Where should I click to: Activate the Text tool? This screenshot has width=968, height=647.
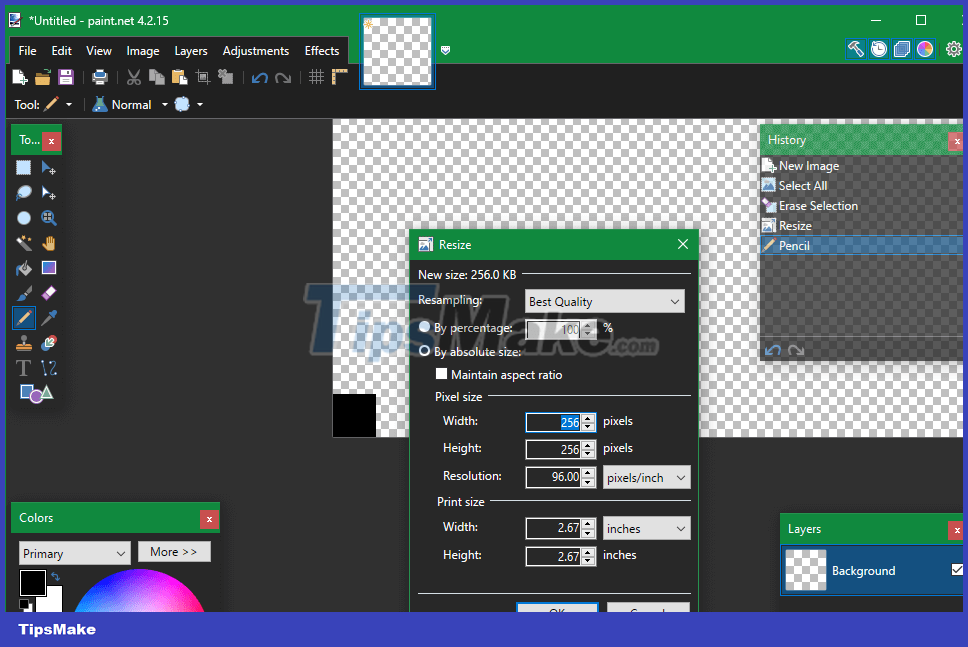pos(22,367)
